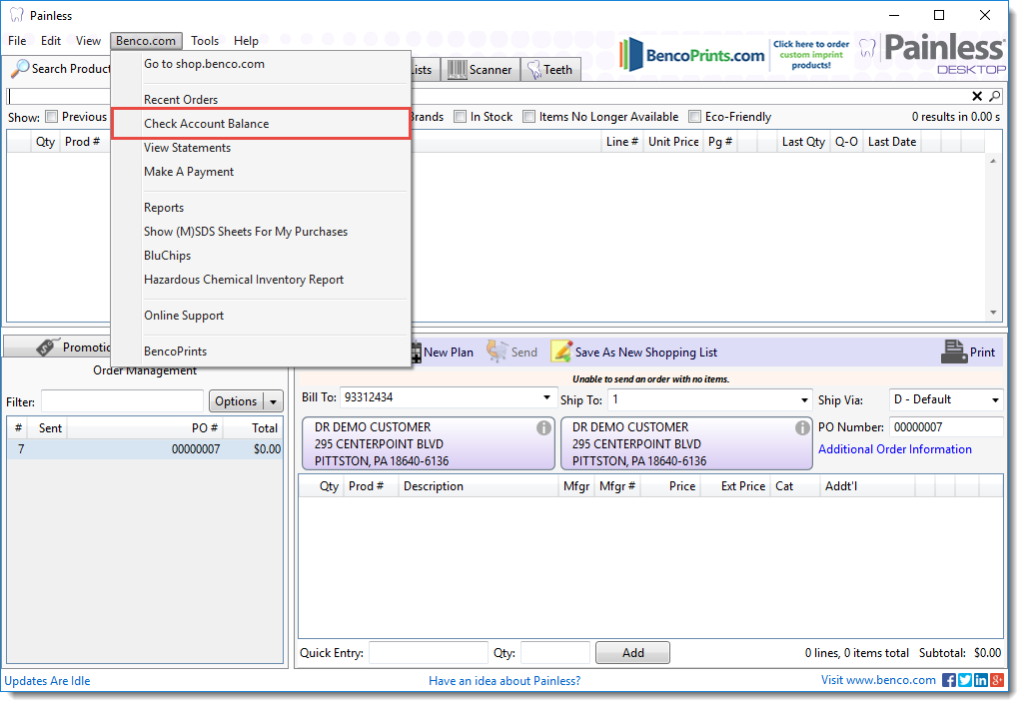Choose BencoPrints menu item
Screen dimensions: 1024x707
tap(261, 351)
